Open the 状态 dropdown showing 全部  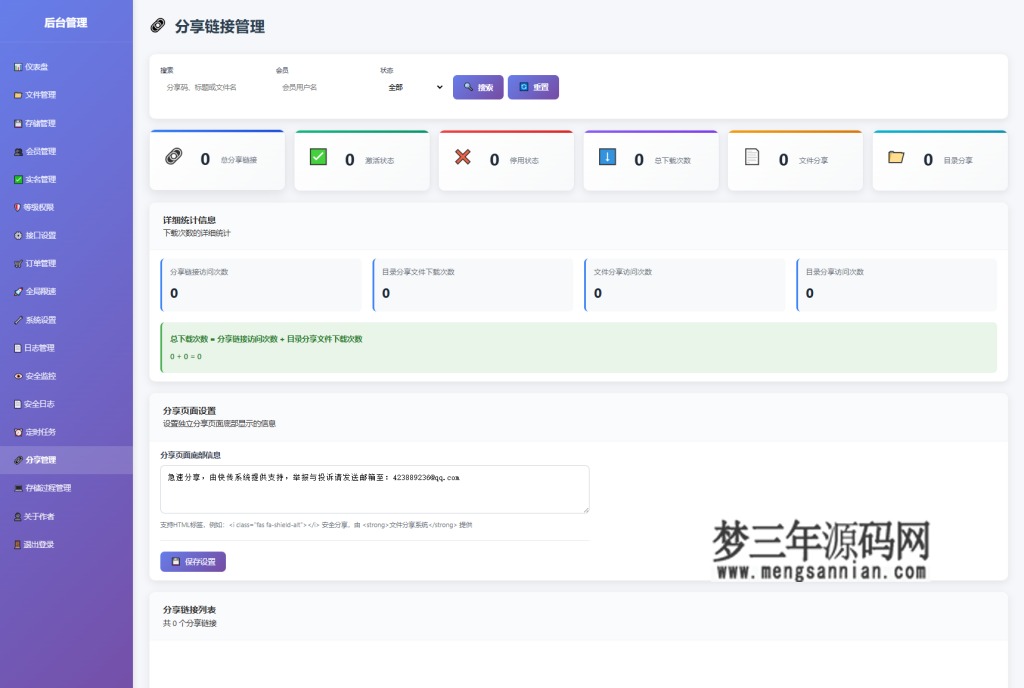tap(414, 88)
